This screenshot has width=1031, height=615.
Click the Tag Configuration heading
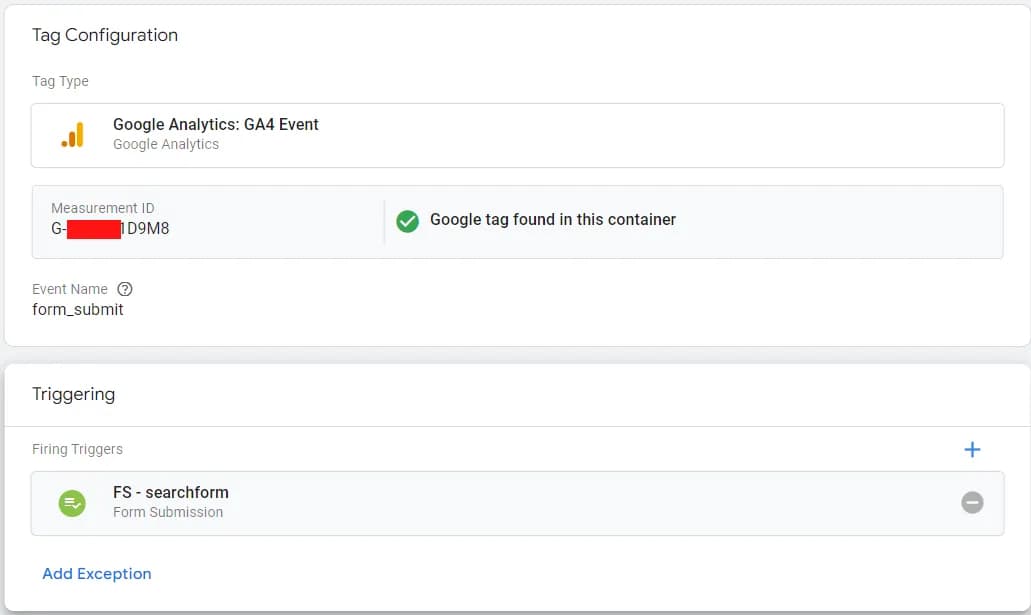(x=105, y=35)
